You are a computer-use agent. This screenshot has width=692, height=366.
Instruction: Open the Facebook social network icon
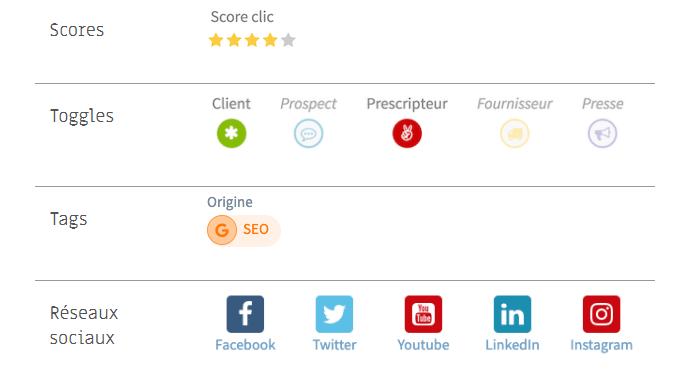tap(245, 314)
